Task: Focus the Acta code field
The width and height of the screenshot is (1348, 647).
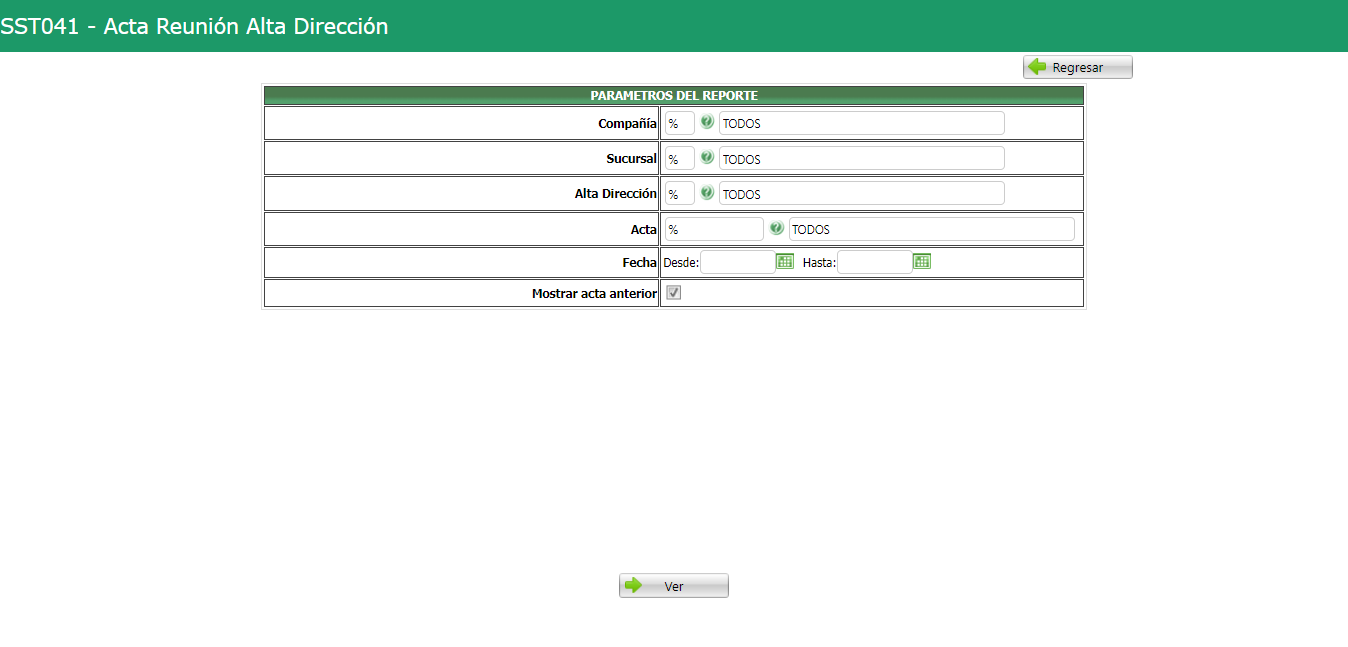Action: 714,229
